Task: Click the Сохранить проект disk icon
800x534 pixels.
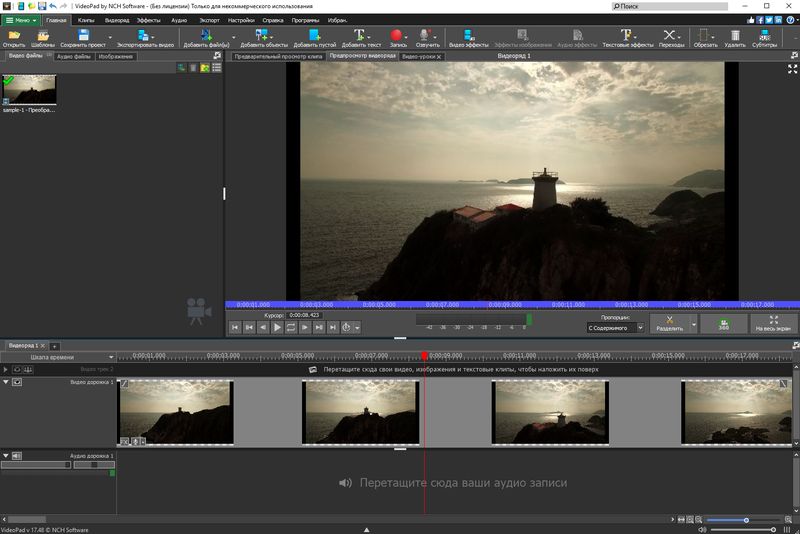Action: [84, 36]
